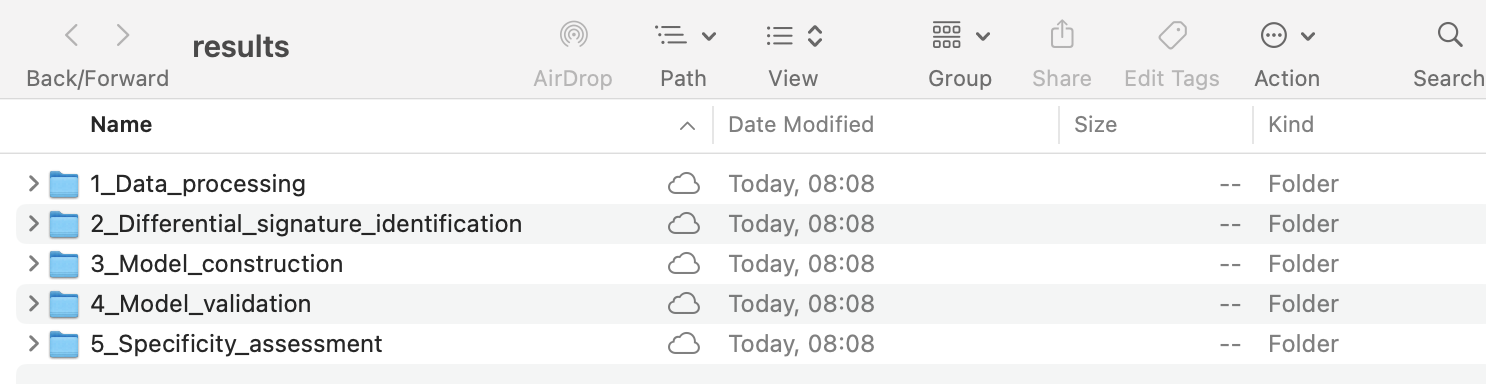
Task: Open the Path toolbar menu
Action: 685,36
